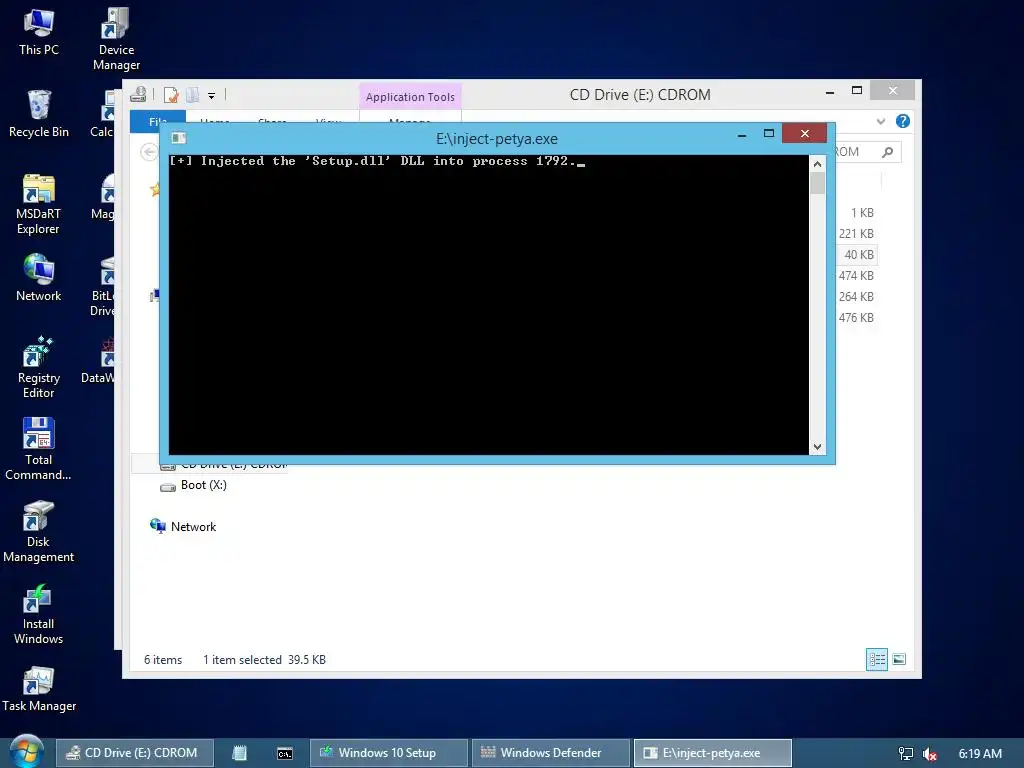Open notepad icon in taskbar
Image resolution: width=1024 pixels, height=768 pixels.
point(240,753)
